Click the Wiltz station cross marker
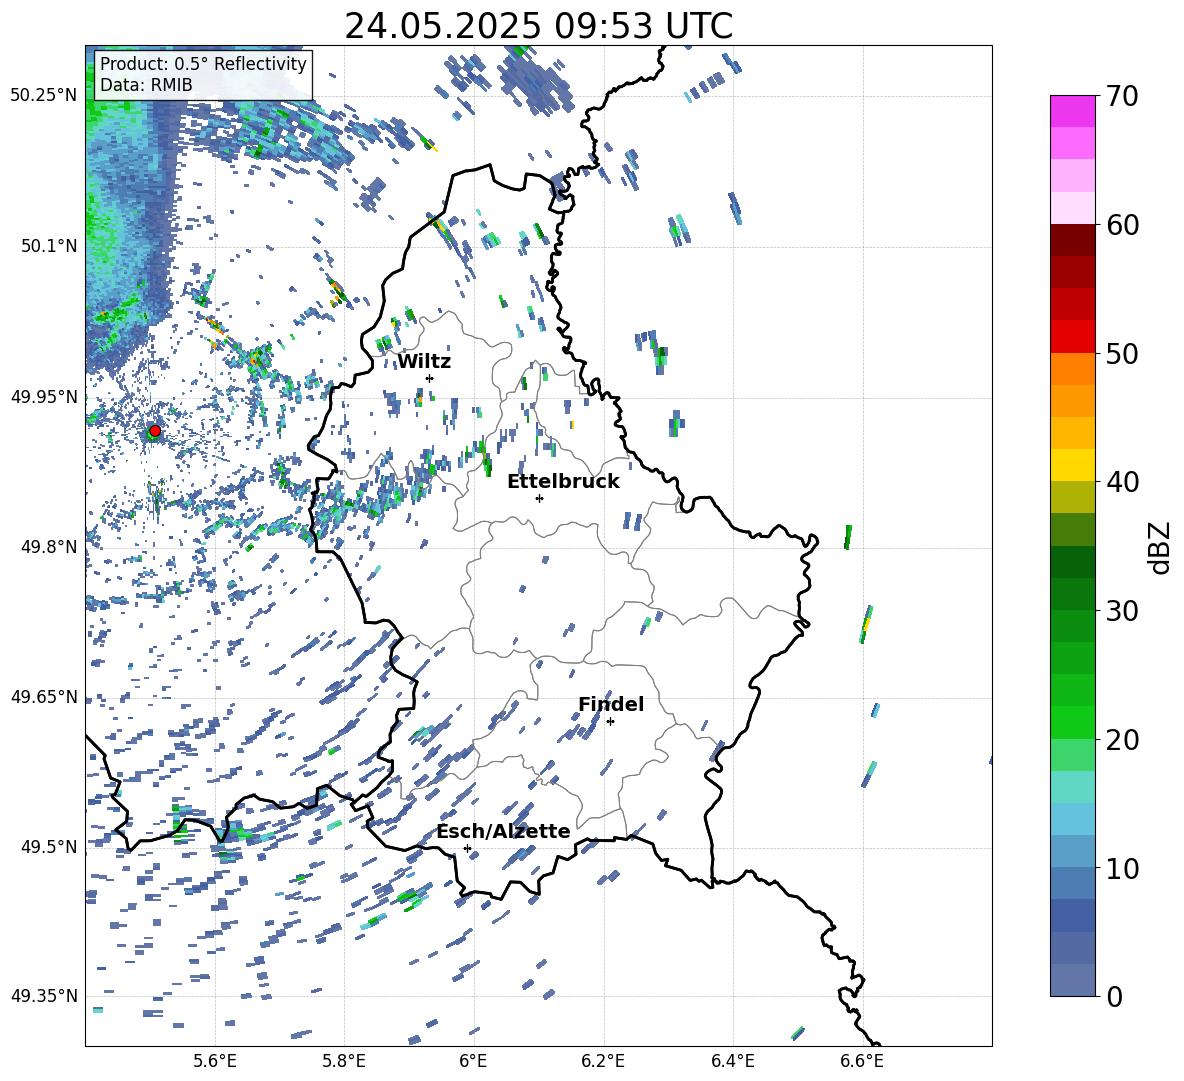The height and width of the screenshot is (1081, 1184). (430, 378)
